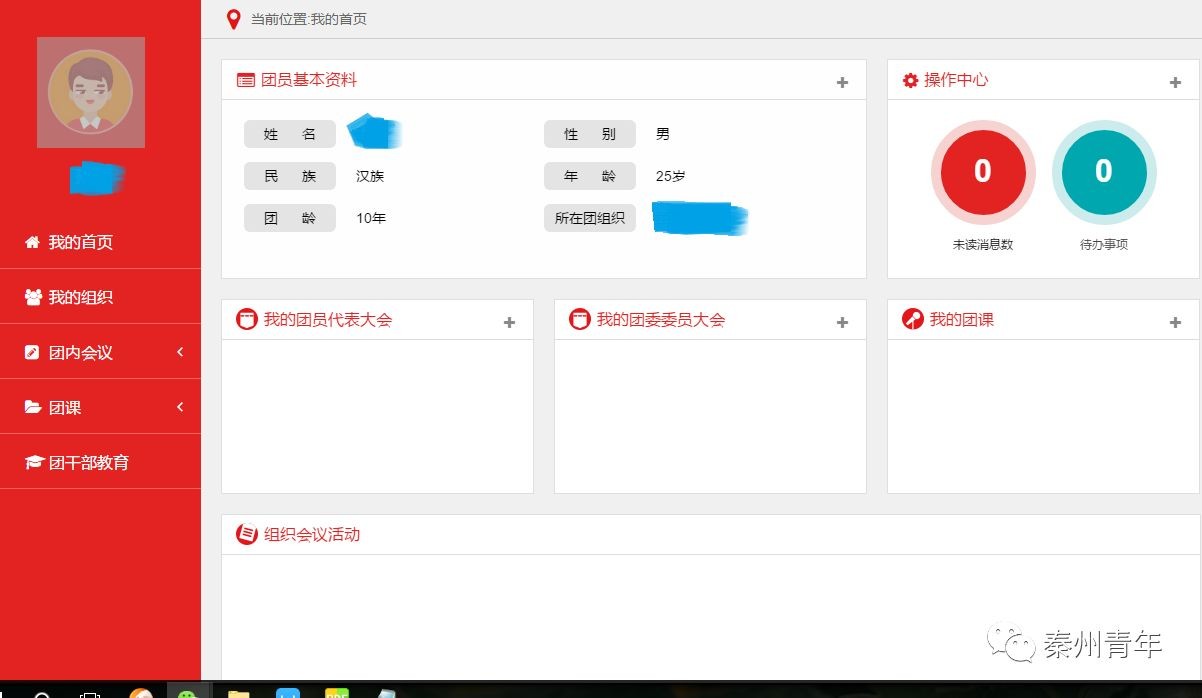
Task: Open pending tasks teal counter circle
Action: tap(1103, 172)
